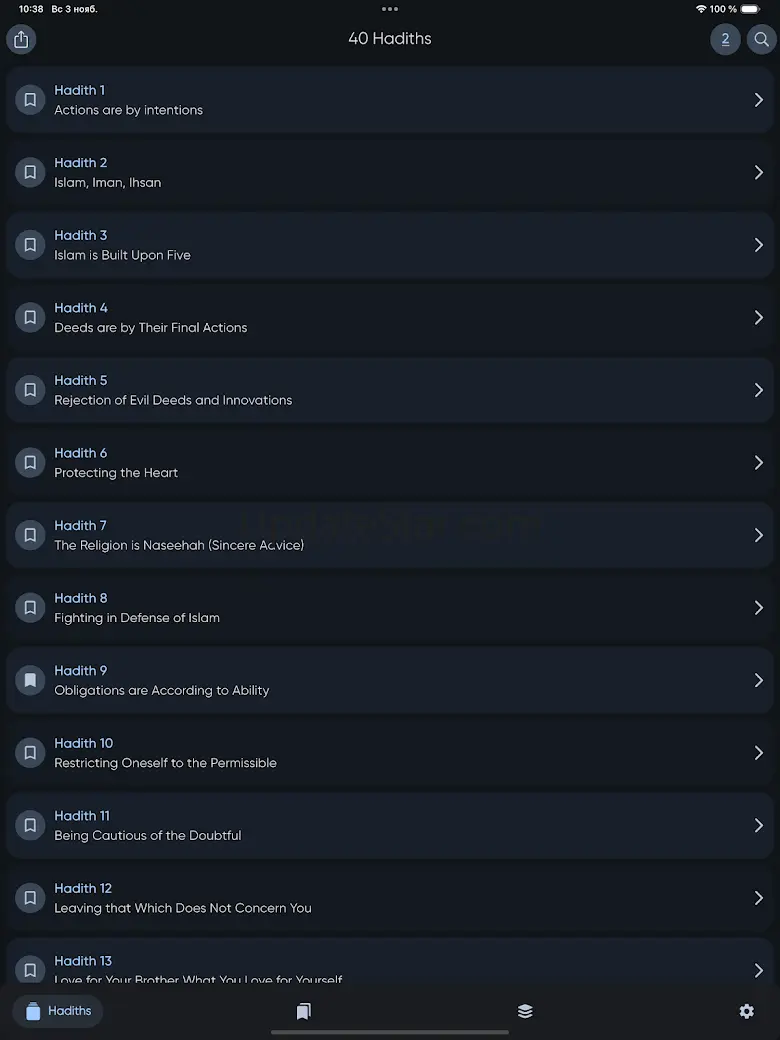Screen dimensions: 780x1040
Task: Tap the underlined 2 button in header
Action: tap(725, 39)
